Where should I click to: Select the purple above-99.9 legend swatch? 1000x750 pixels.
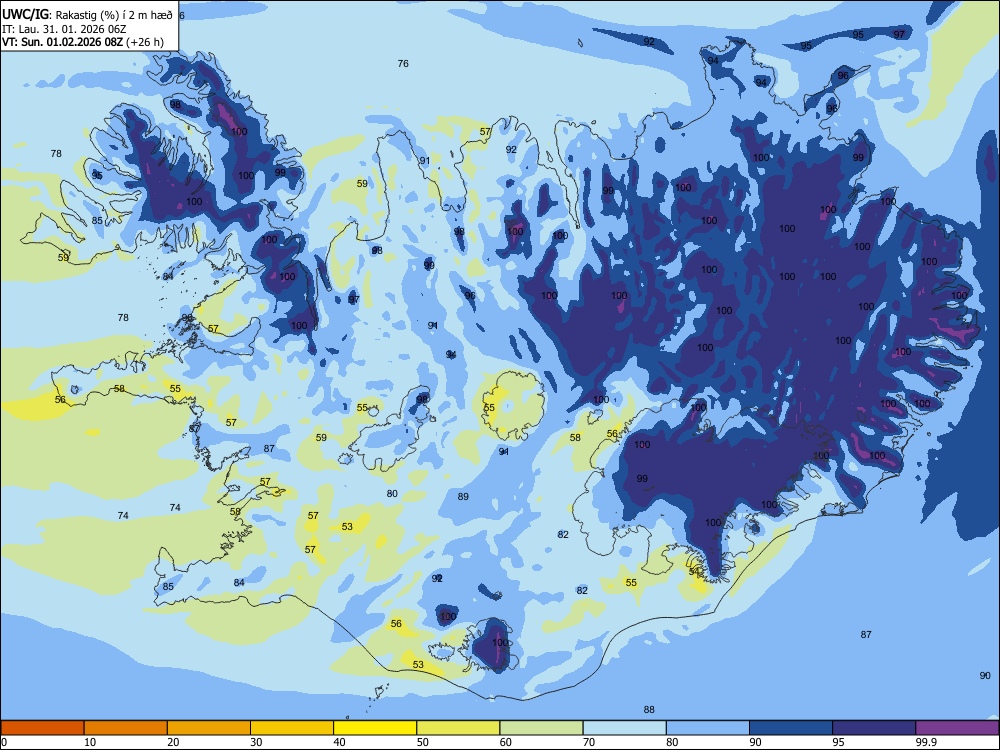(957, 728)
